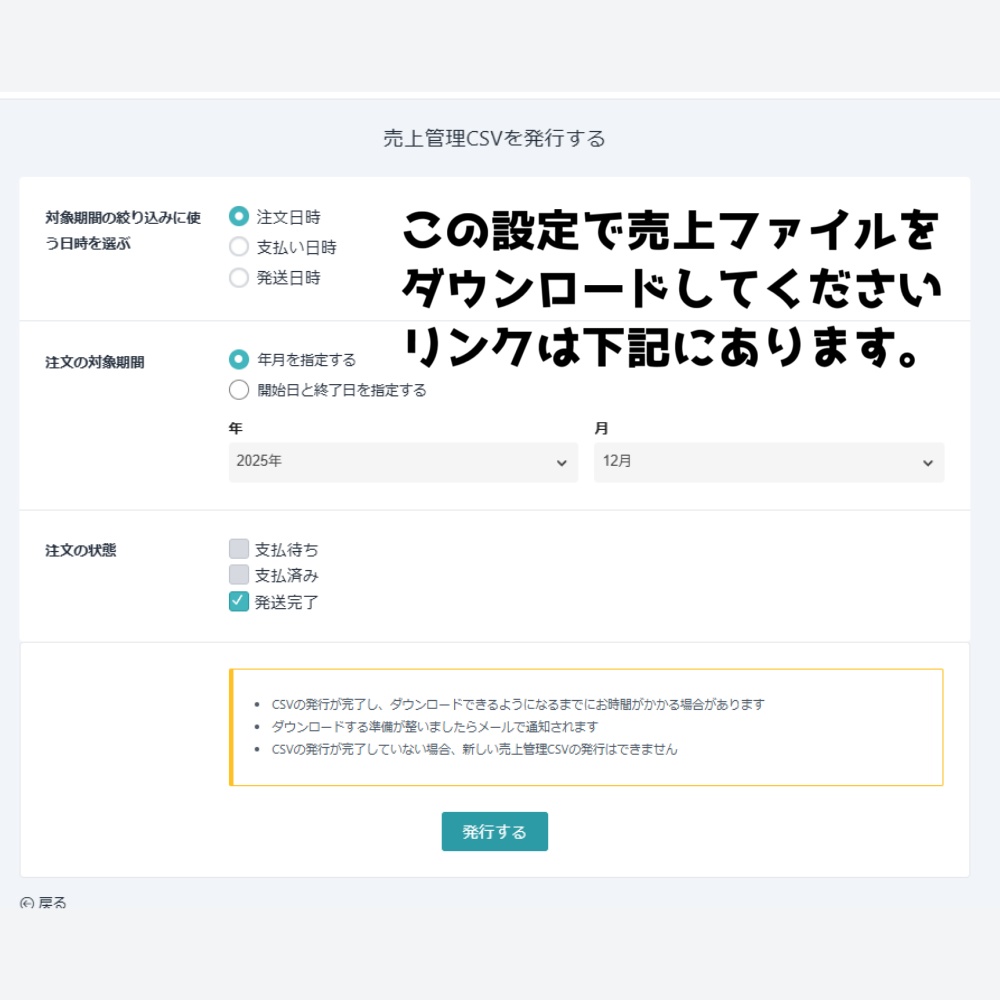Select 開始日と終了日を指定する option
Image resolution: width=1000 pixels, height=1000 pixels.
(239, 390)
